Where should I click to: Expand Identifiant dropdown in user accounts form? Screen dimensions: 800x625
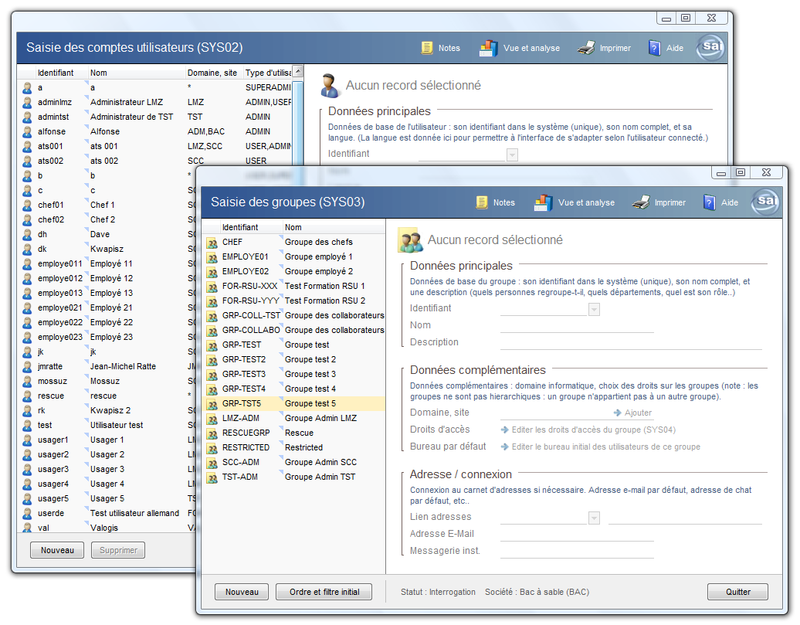(x=512, y=154)
